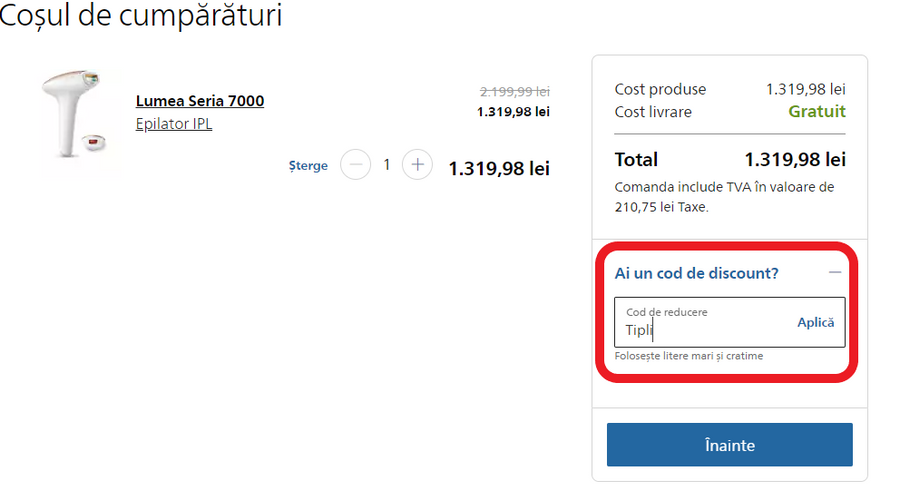
Task: Click the quantity value between the steppers
Action: click(386, 165)
